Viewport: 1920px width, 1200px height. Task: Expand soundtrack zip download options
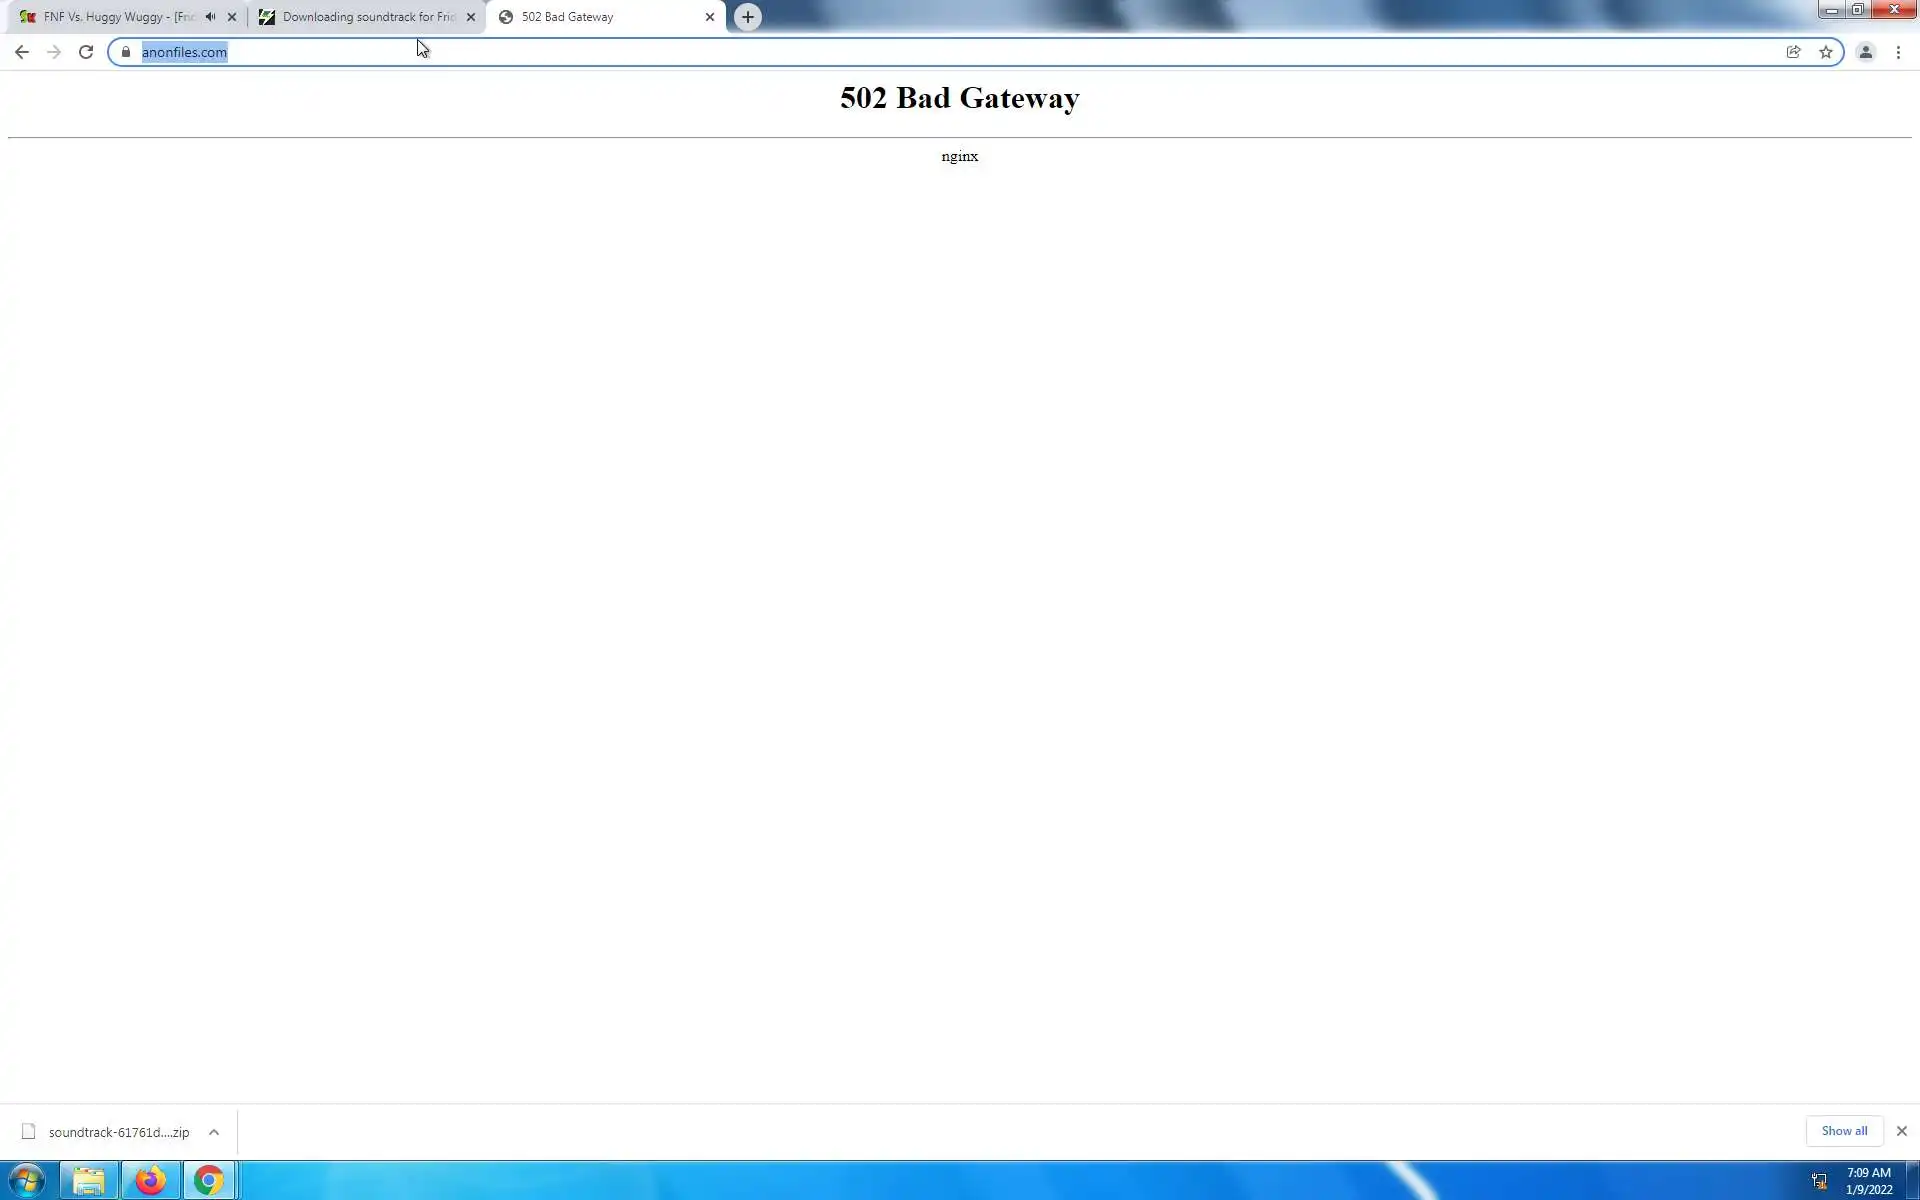pyautogui.click(x=213, y=1132)
